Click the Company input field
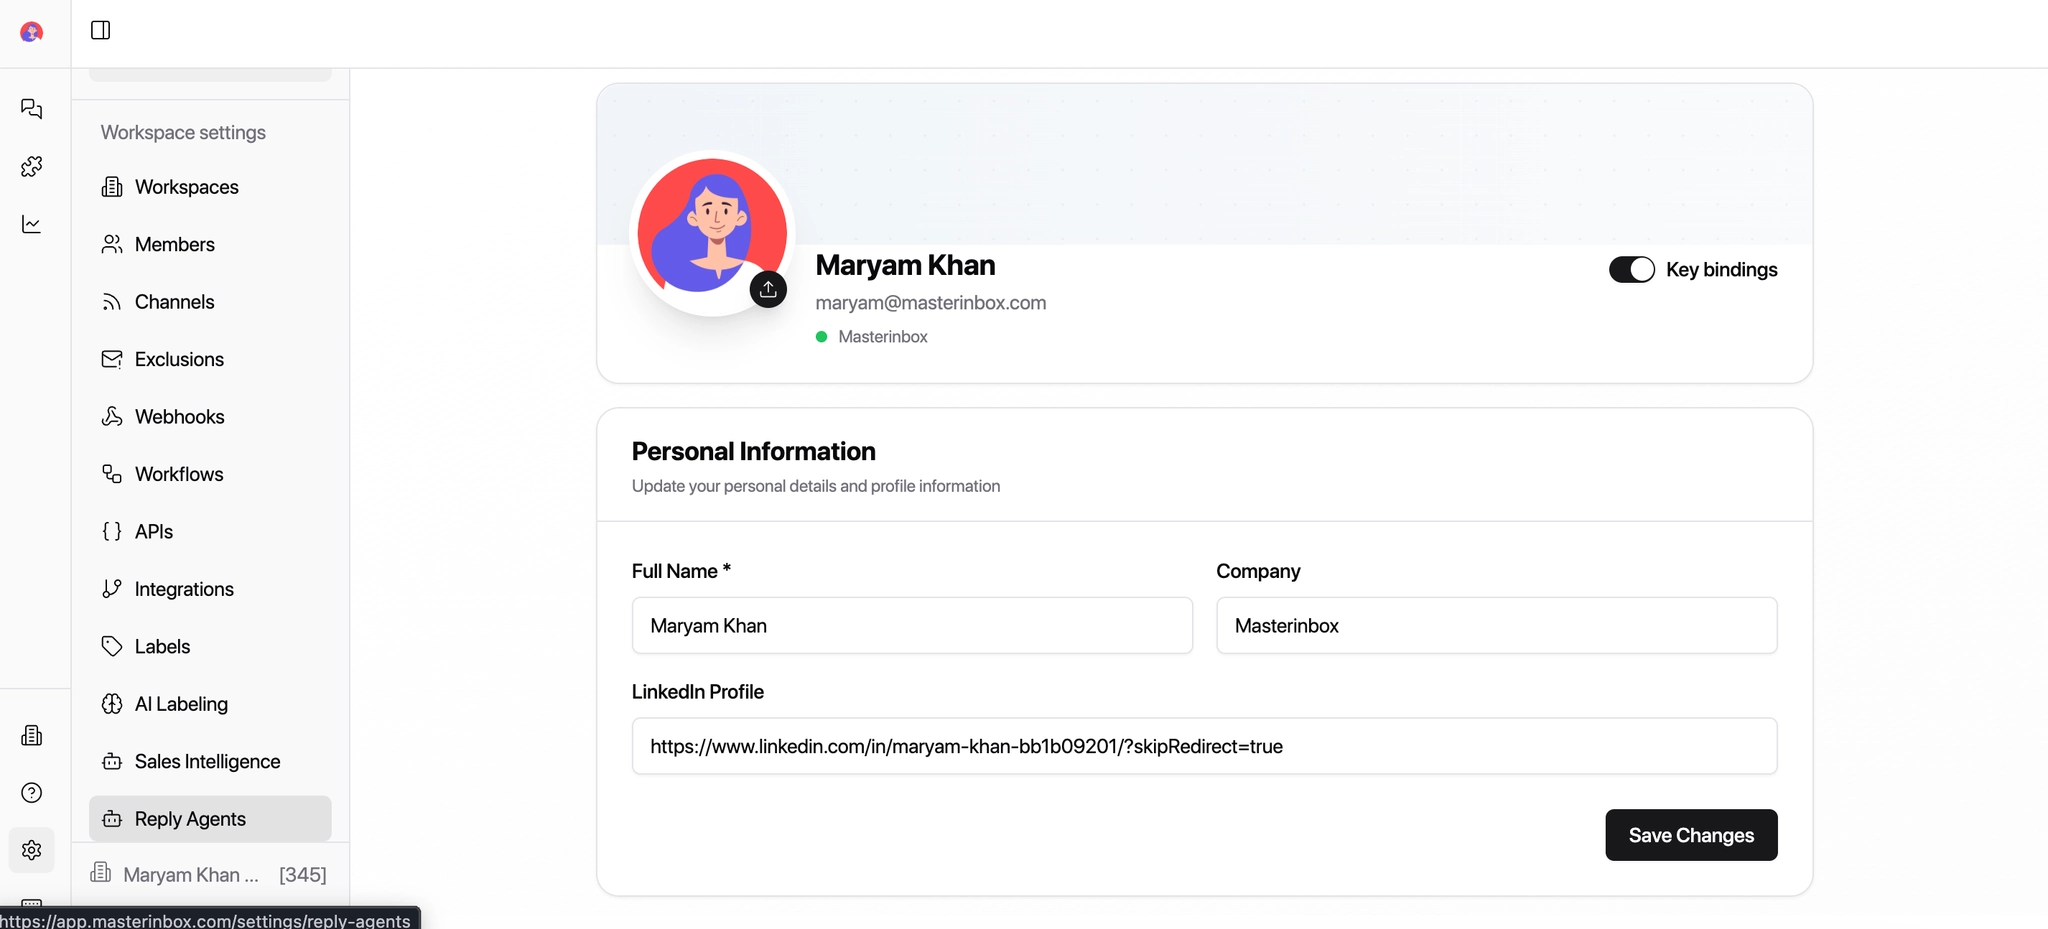Viewport: 2048px width, 929px height. click(x=1496, y=626)
